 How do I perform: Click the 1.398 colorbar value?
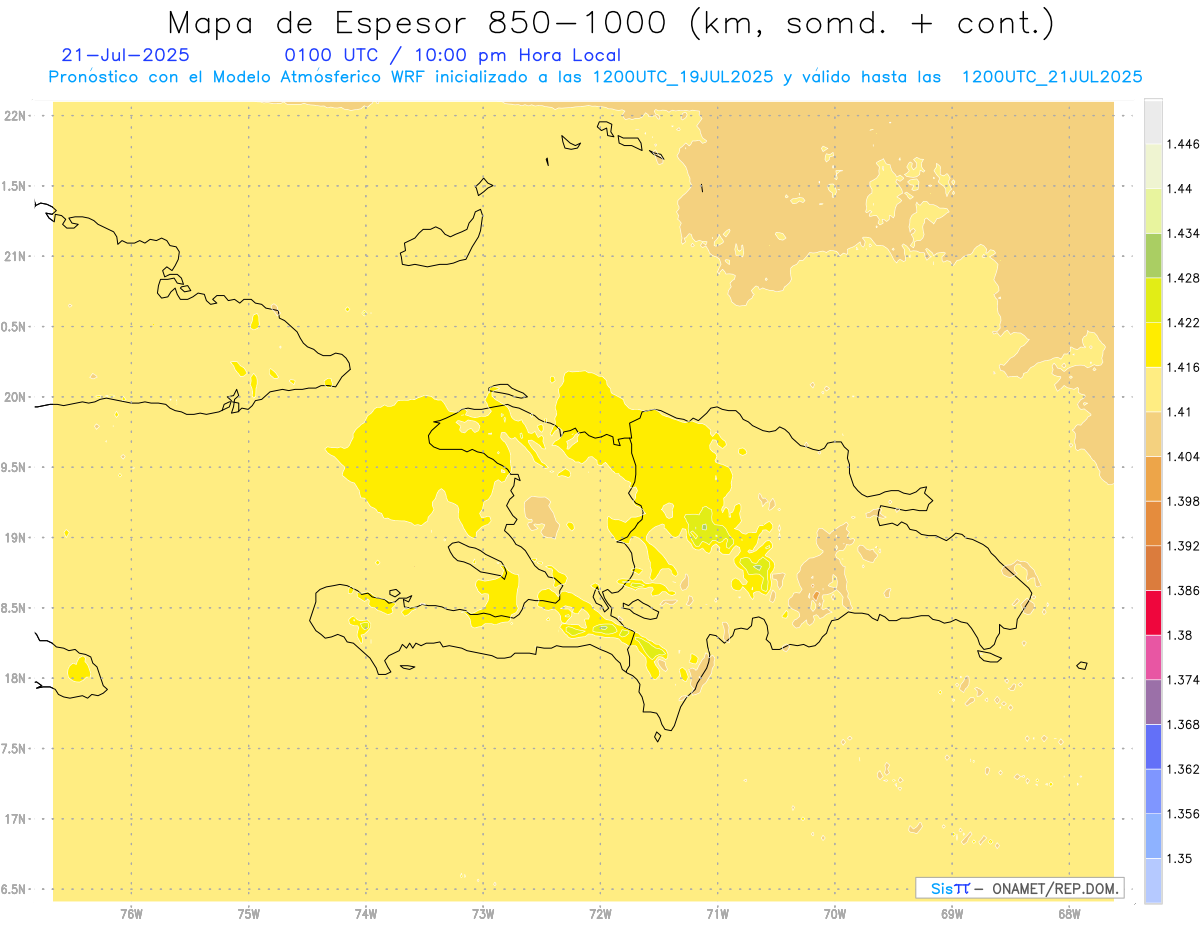[x=1183, y=501]
